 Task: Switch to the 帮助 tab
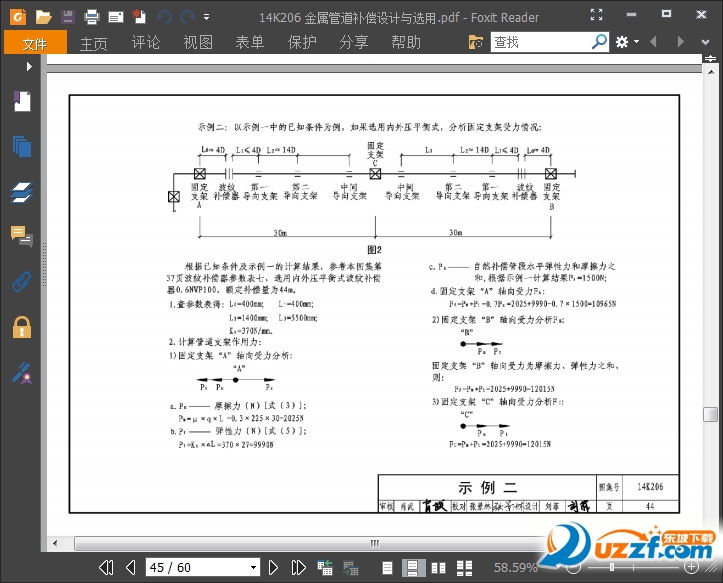click(406, 42)
